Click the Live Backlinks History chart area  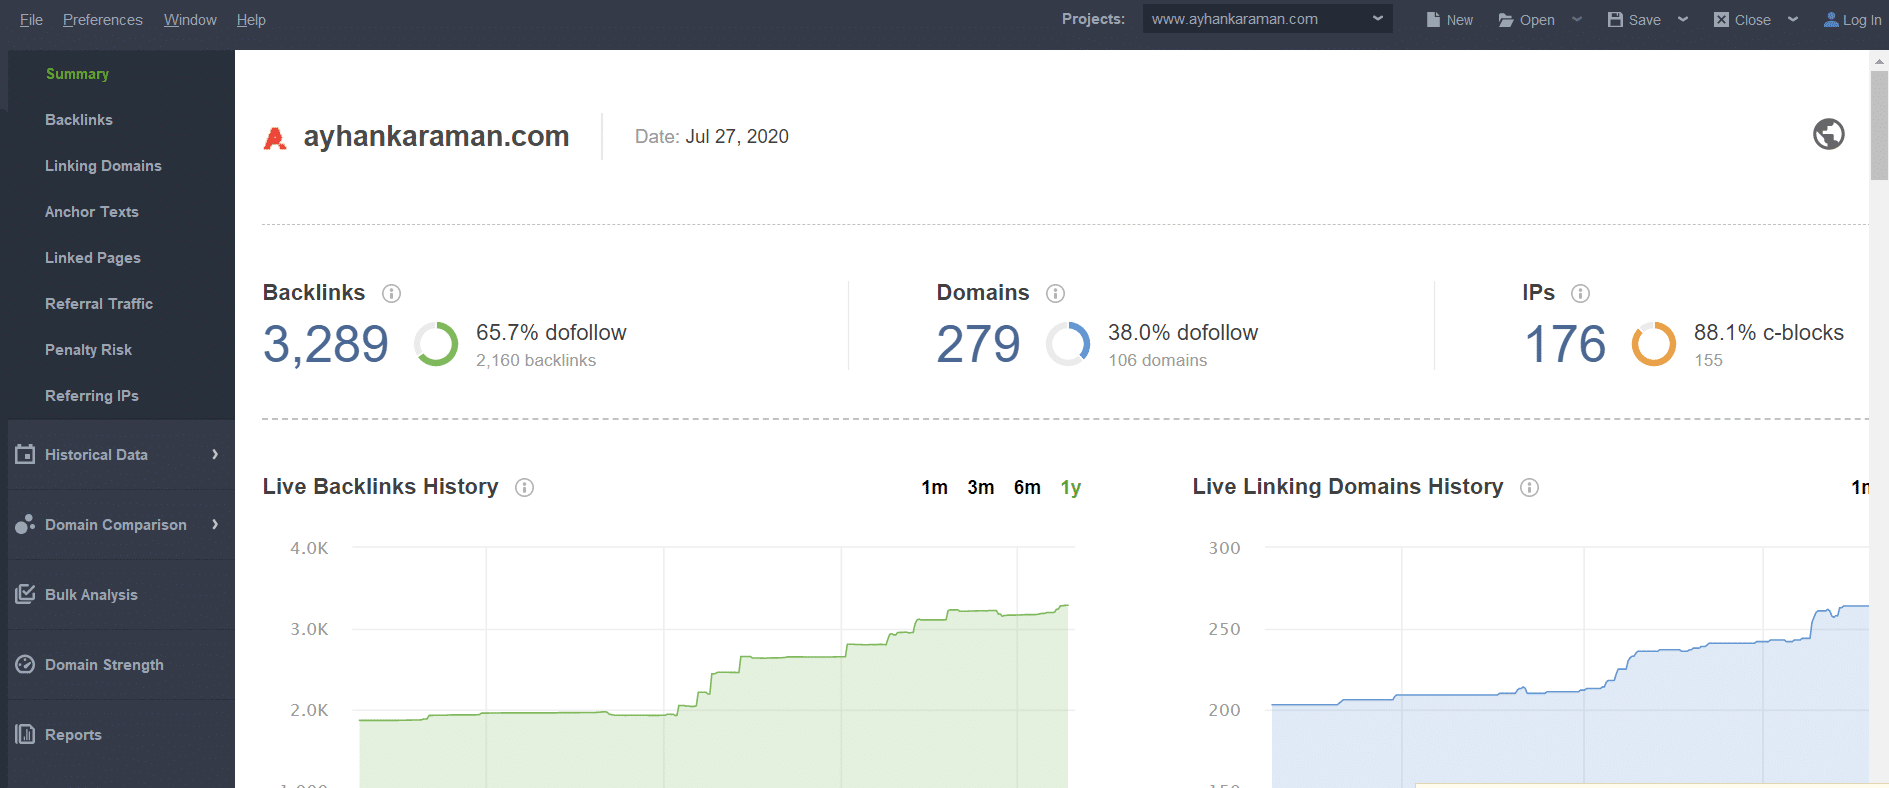point(713,665)
